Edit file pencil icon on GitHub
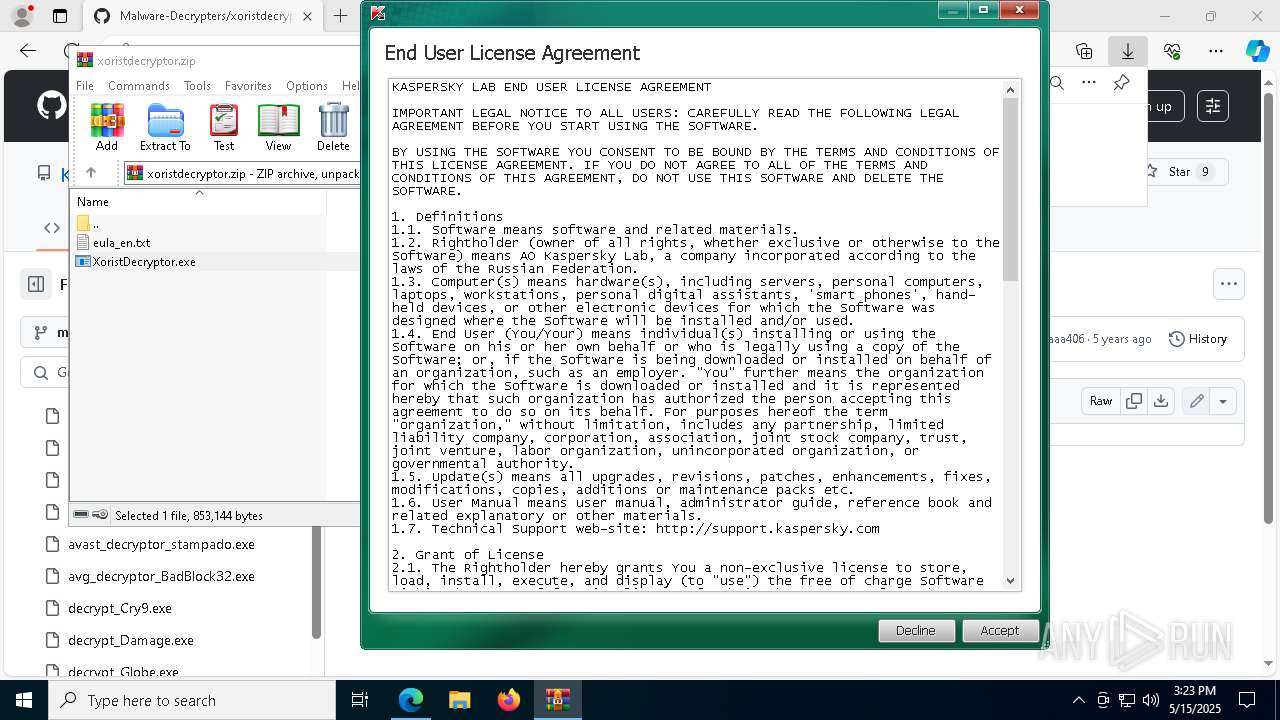 pyautogui.click(x=1196, y=401)
